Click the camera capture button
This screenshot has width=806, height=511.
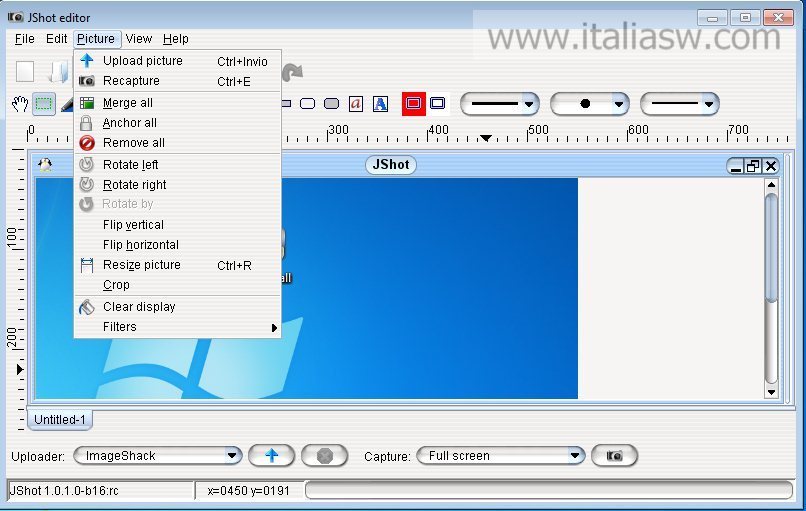tap(614, 456)
